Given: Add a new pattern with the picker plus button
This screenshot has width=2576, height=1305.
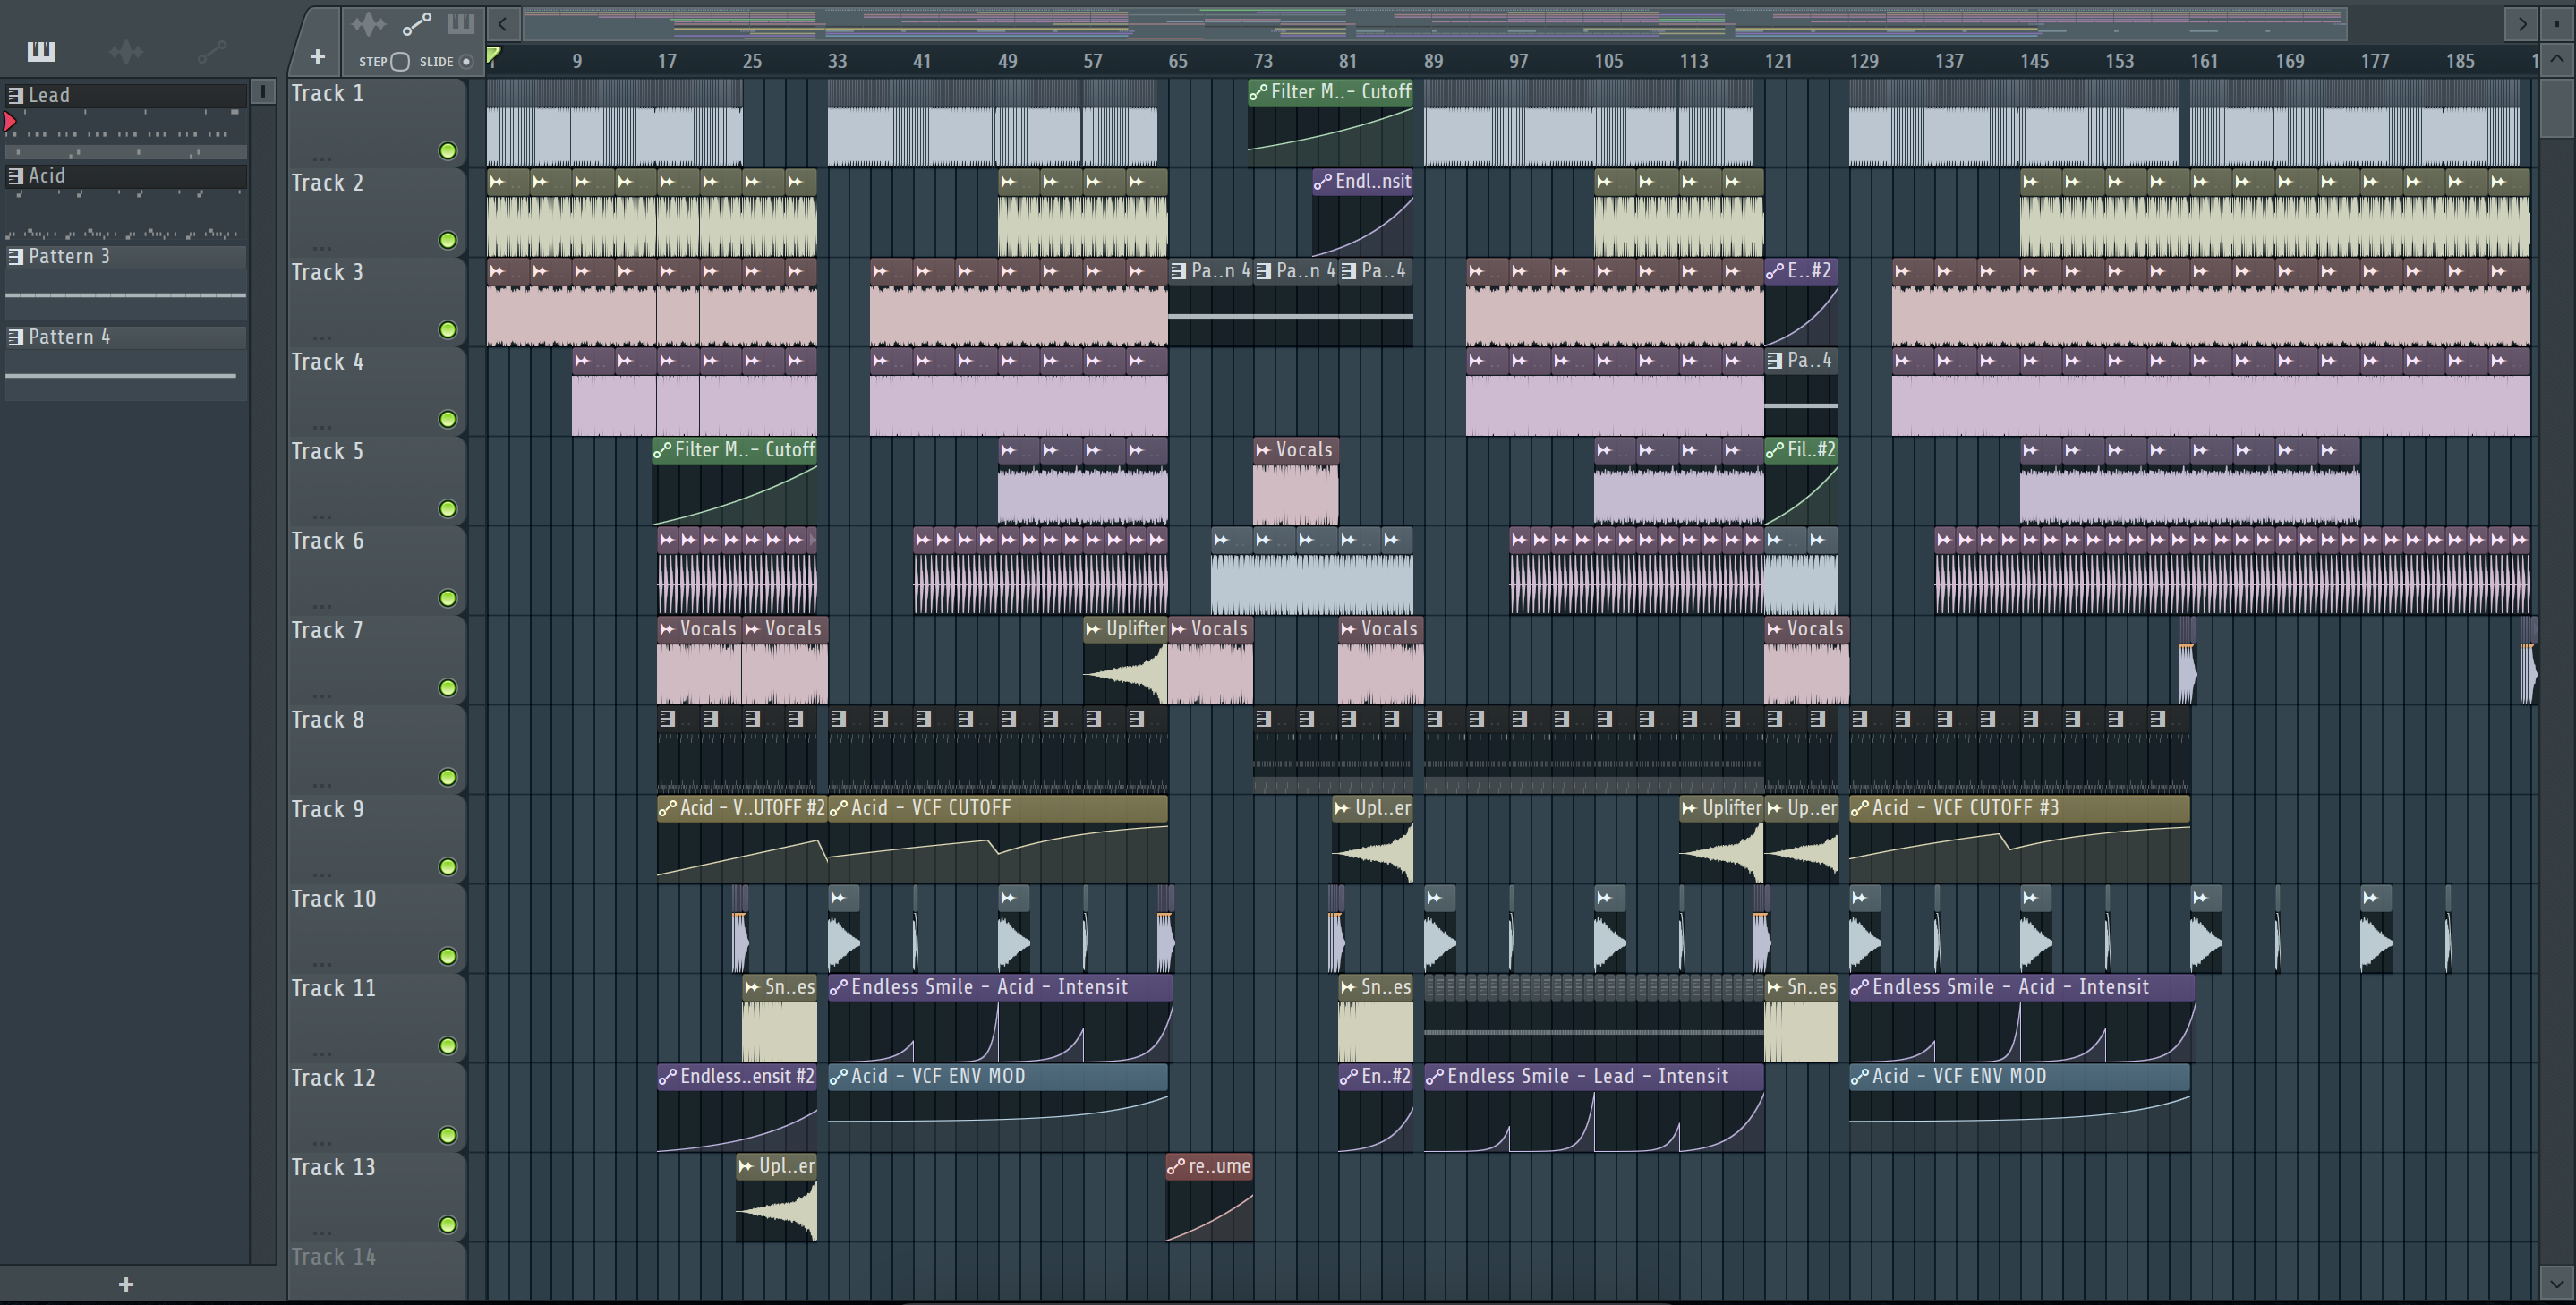Looking at the screenshot, I should click(x=126, y=1284).
